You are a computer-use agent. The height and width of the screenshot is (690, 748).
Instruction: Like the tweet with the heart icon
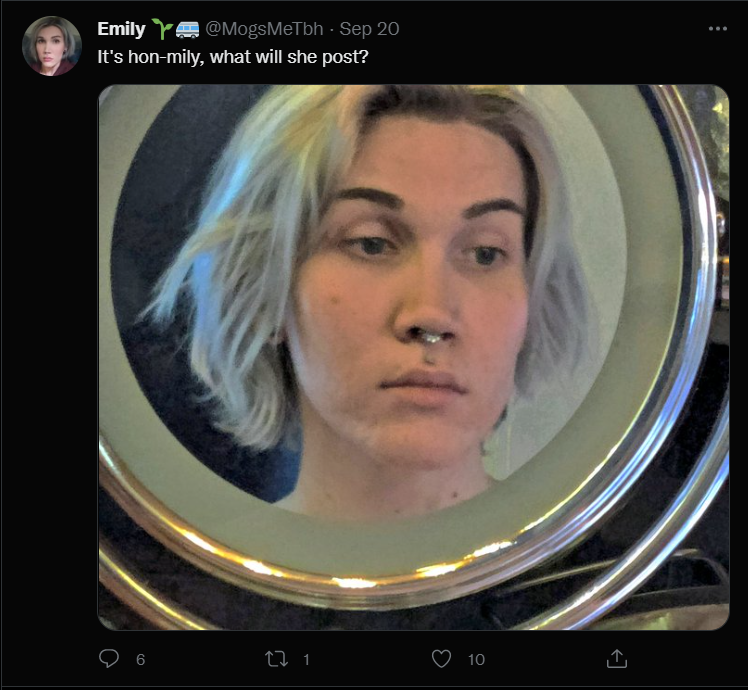click(x=441, y=659)
